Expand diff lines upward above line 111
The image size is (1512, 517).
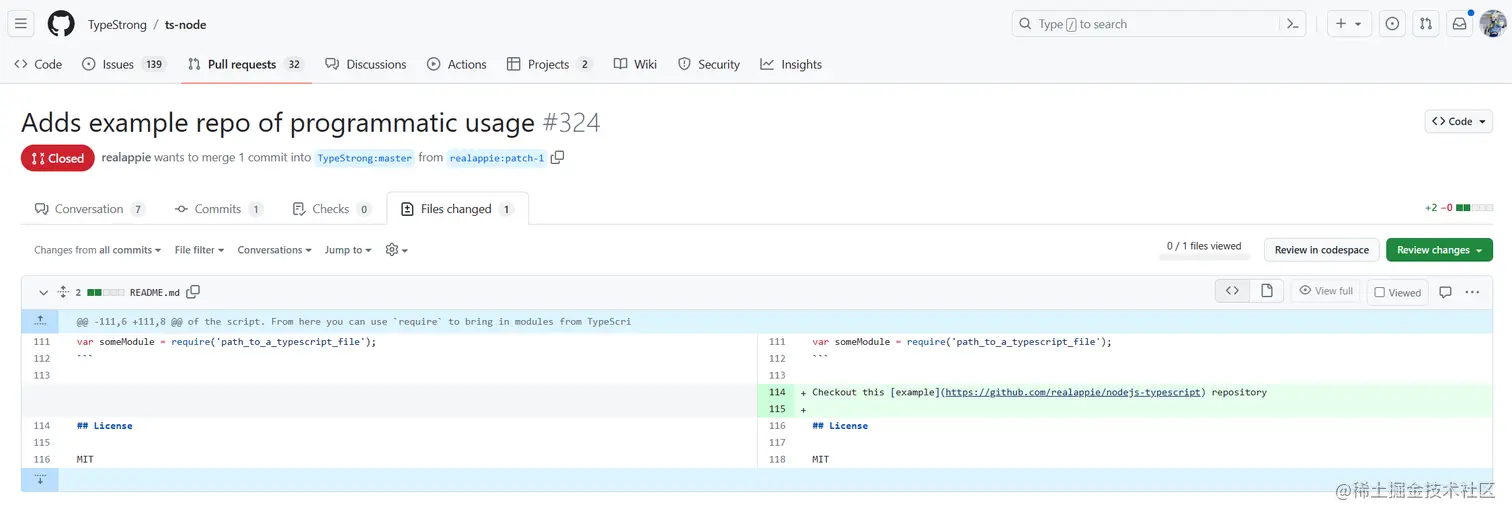(x=40, y=321)
